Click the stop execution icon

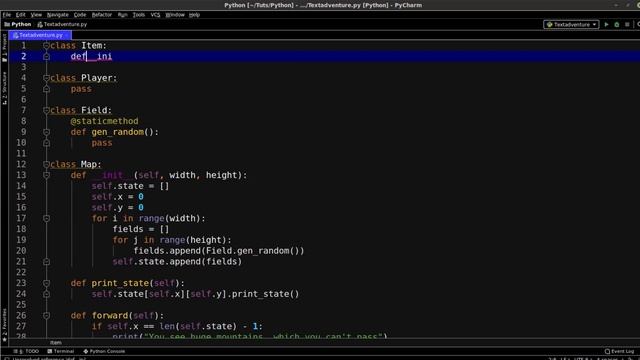tap(627, 24)
